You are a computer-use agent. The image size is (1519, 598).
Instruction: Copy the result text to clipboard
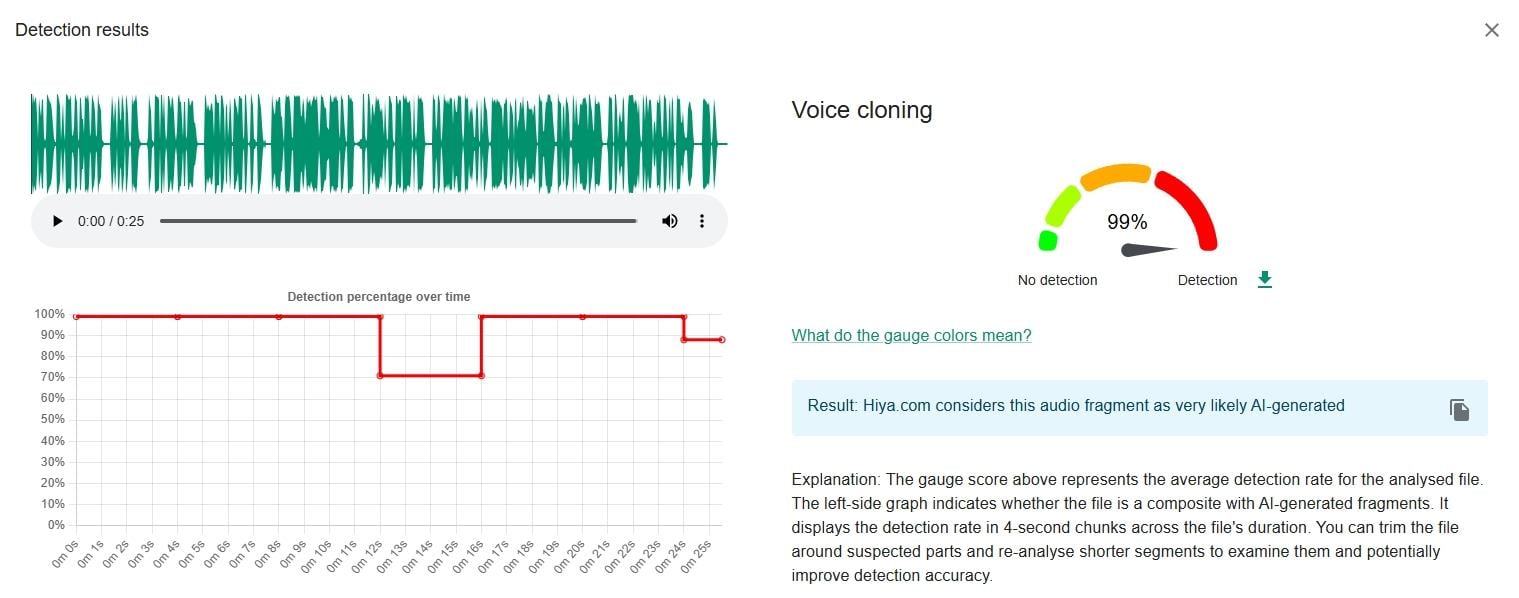click(1459, 409)
